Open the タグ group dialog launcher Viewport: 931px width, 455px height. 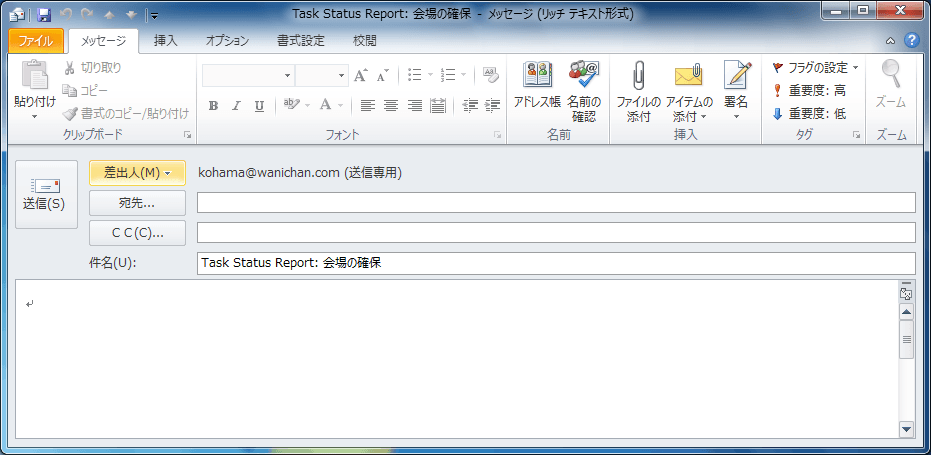(856, 135)
